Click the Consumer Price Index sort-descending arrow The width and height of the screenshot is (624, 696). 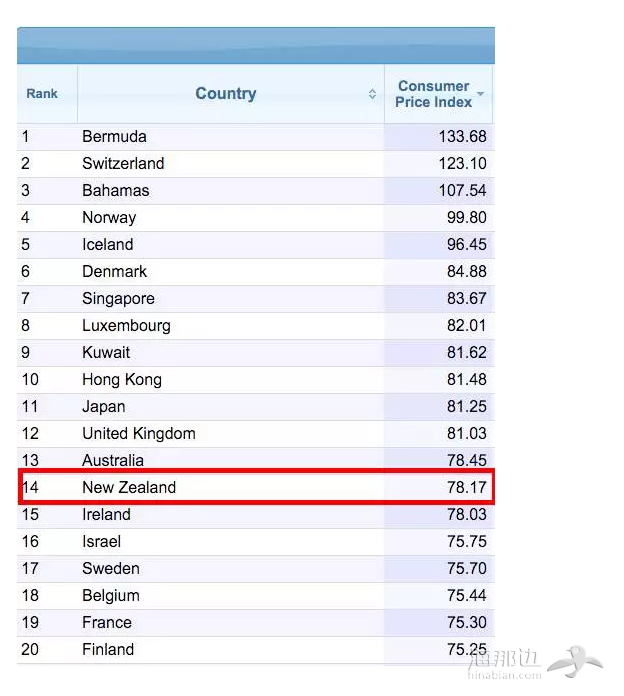[x=480, y=94]
